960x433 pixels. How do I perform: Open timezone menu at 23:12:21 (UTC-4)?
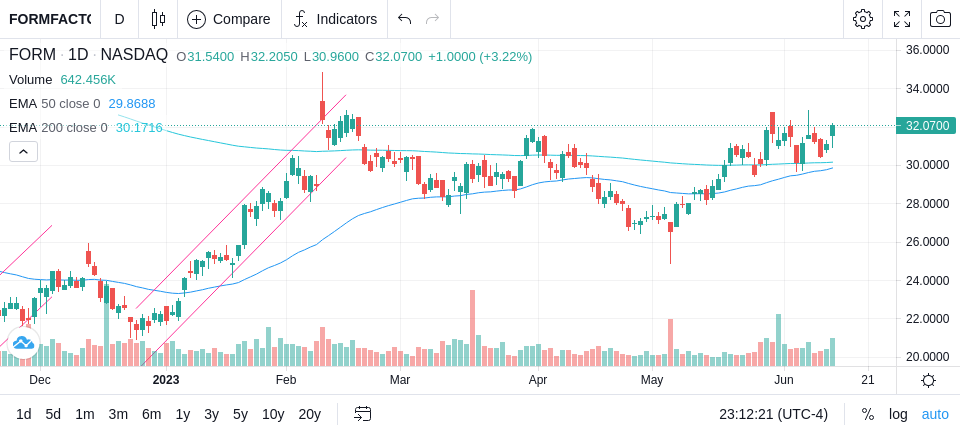click(x=773, y=414)
